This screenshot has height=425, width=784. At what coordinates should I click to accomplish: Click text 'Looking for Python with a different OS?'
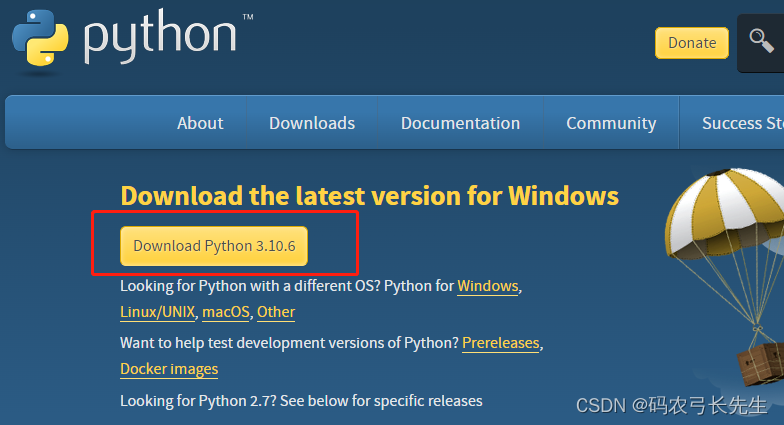[250, 286]
